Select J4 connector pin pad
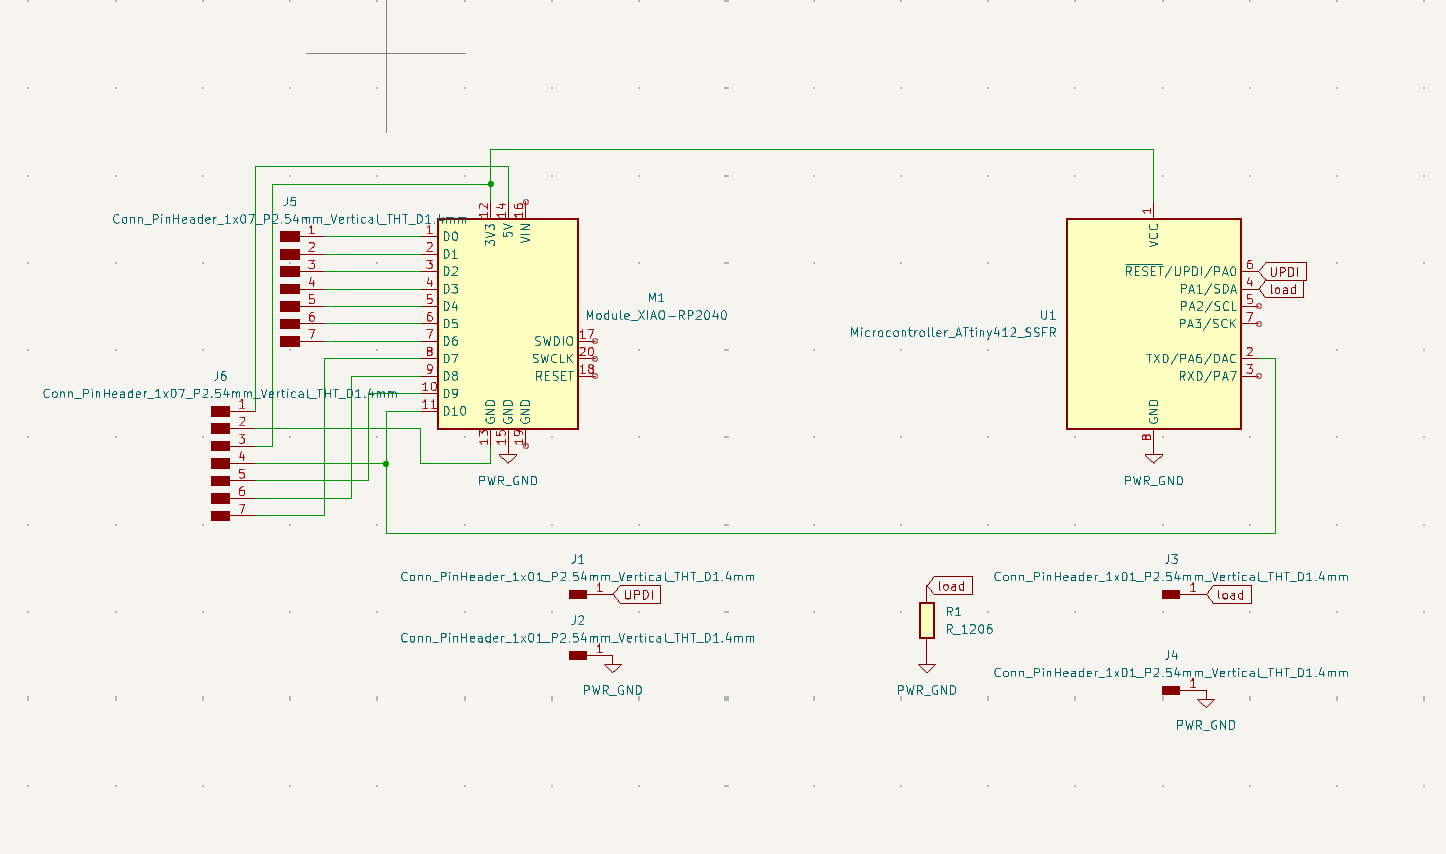The width and height of the screenshot is (1446, 854). pyautogui.click(x=1171, y=690)
